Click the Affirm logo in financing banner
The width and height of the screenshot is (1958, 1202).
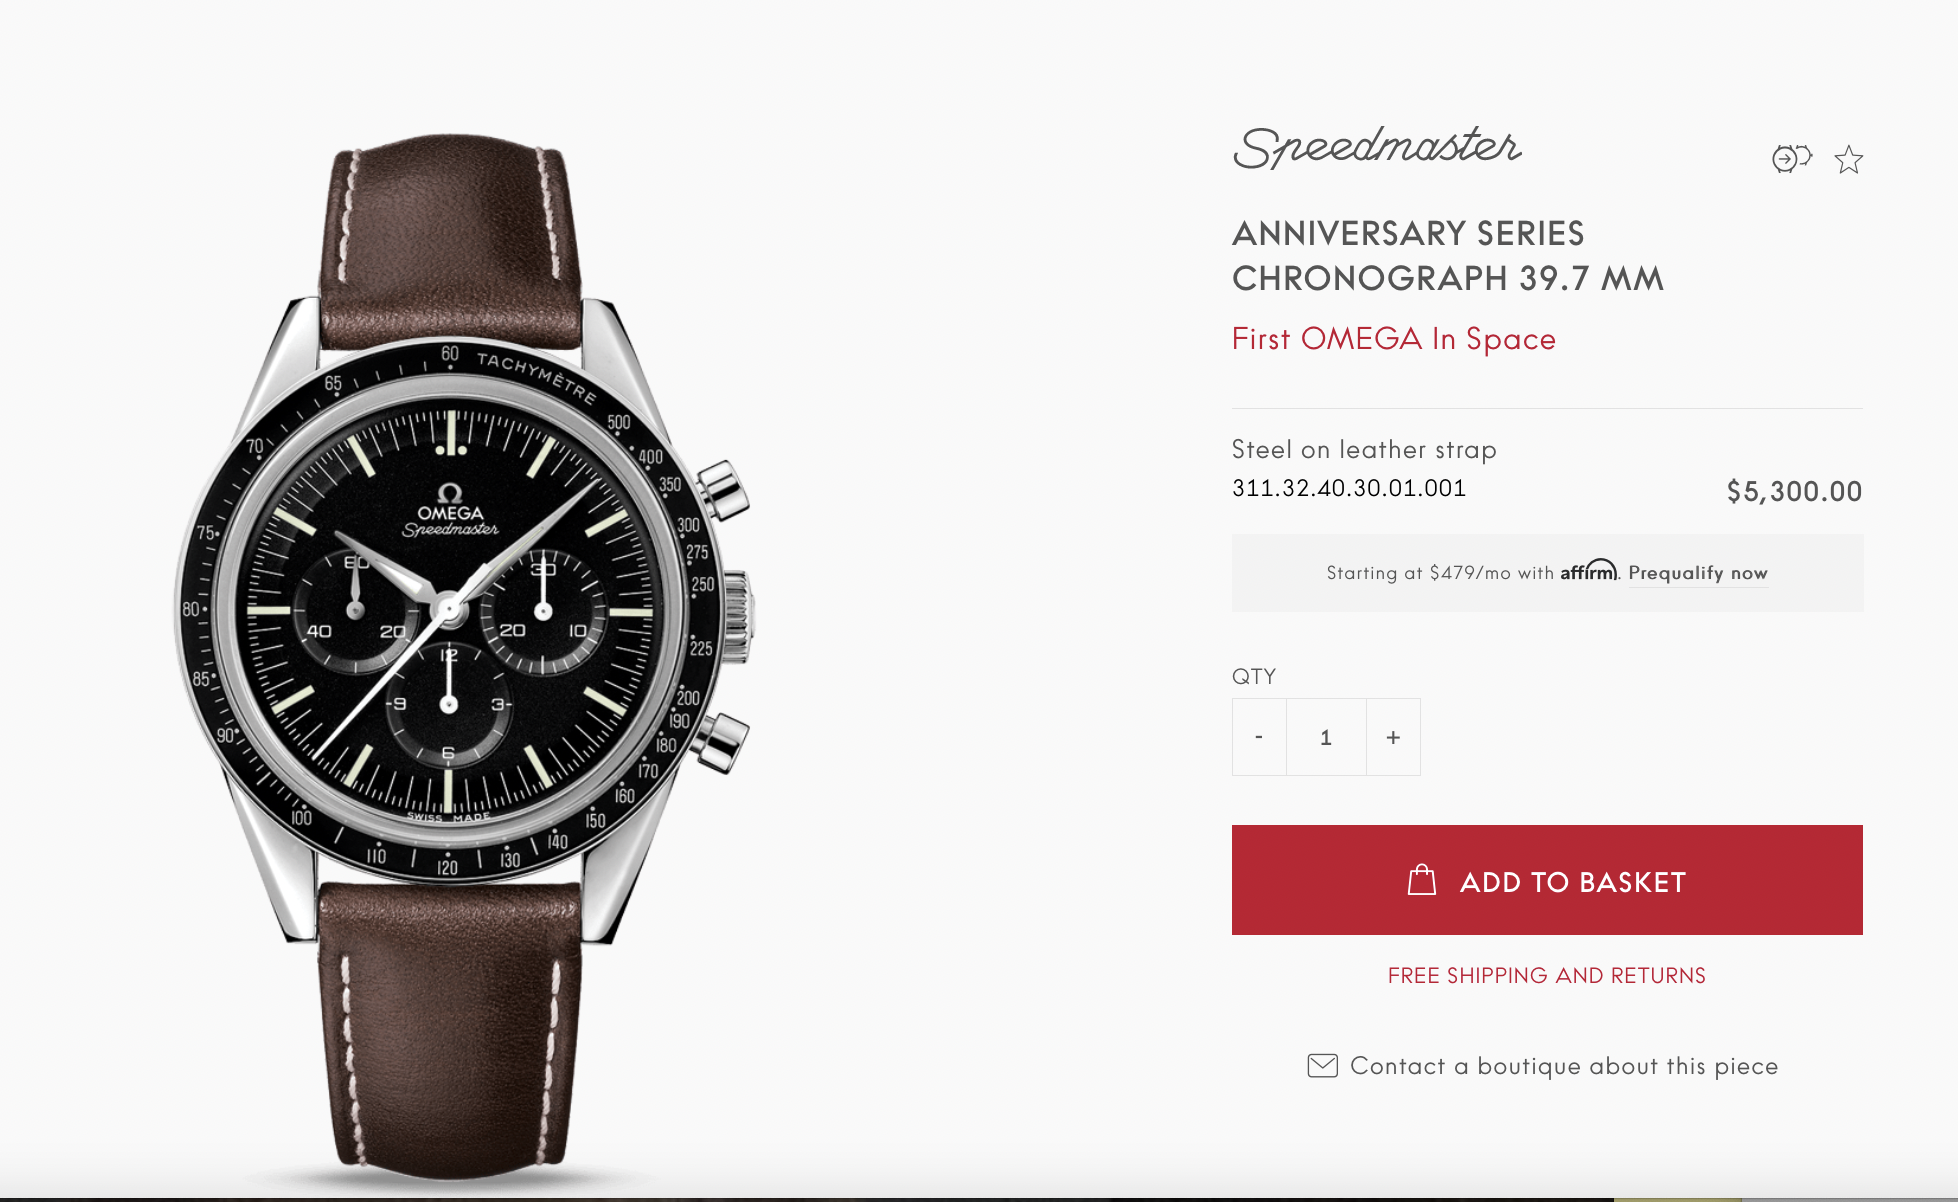[x=1588, y=571]
